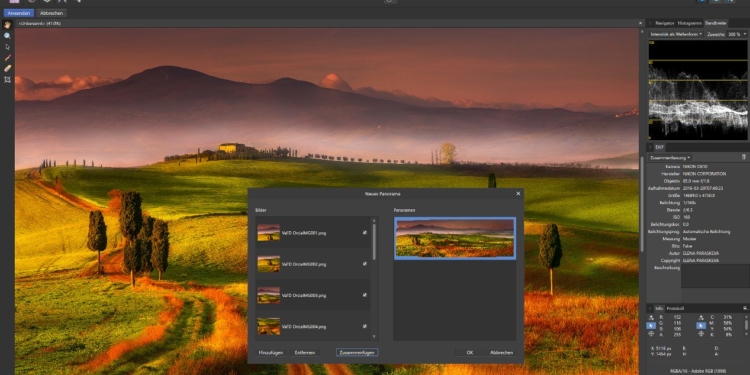Click the crosshair icon next to A value
Viewport: 750px width, 375px height.
click(651, 334)
